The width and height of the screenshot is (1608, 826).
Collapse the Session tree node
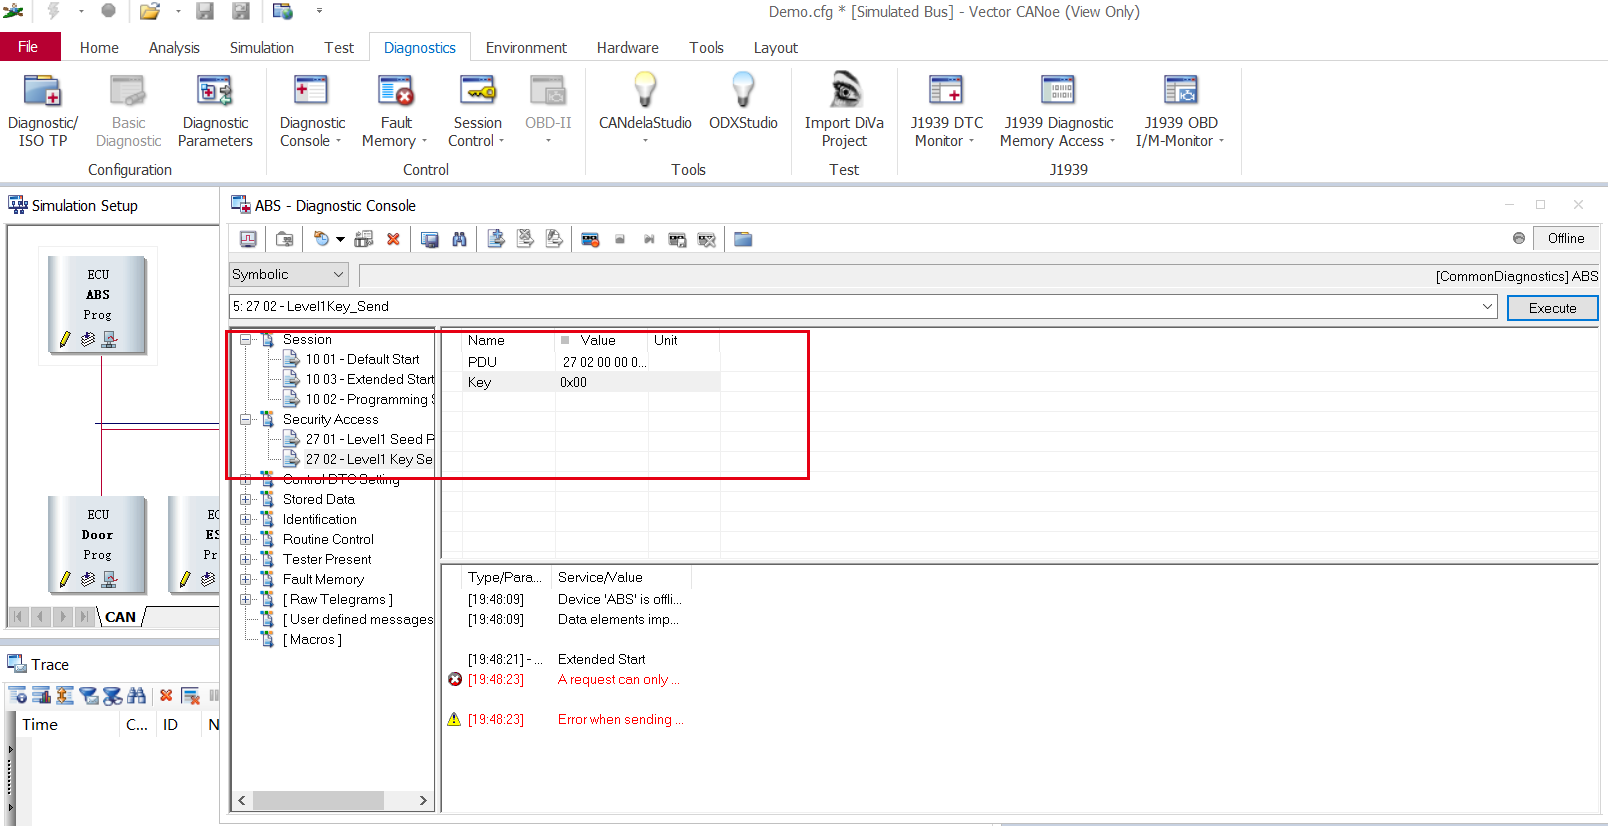tap(246, 340)
